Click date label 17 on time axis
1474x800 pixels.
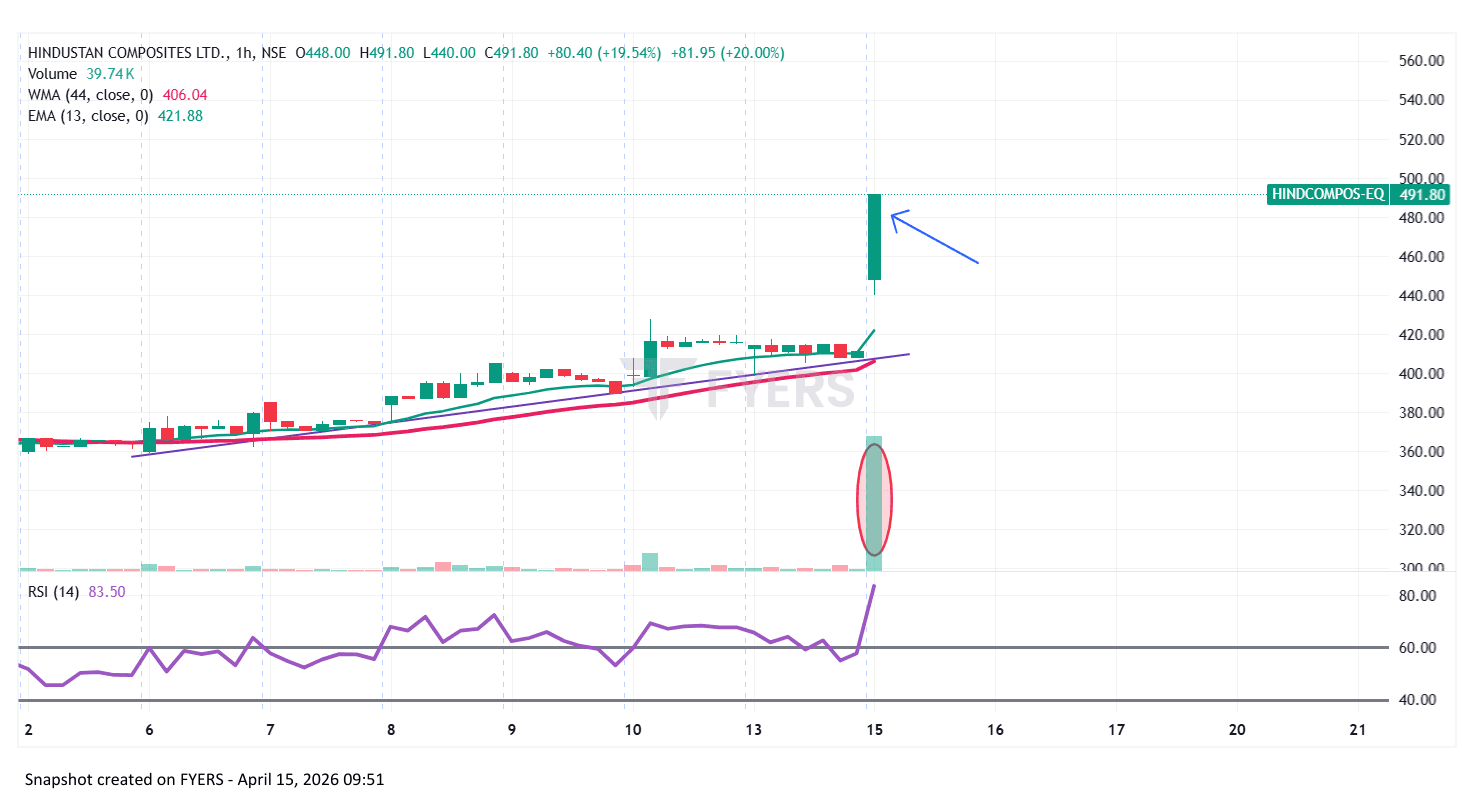click(x=1116, y=730)
